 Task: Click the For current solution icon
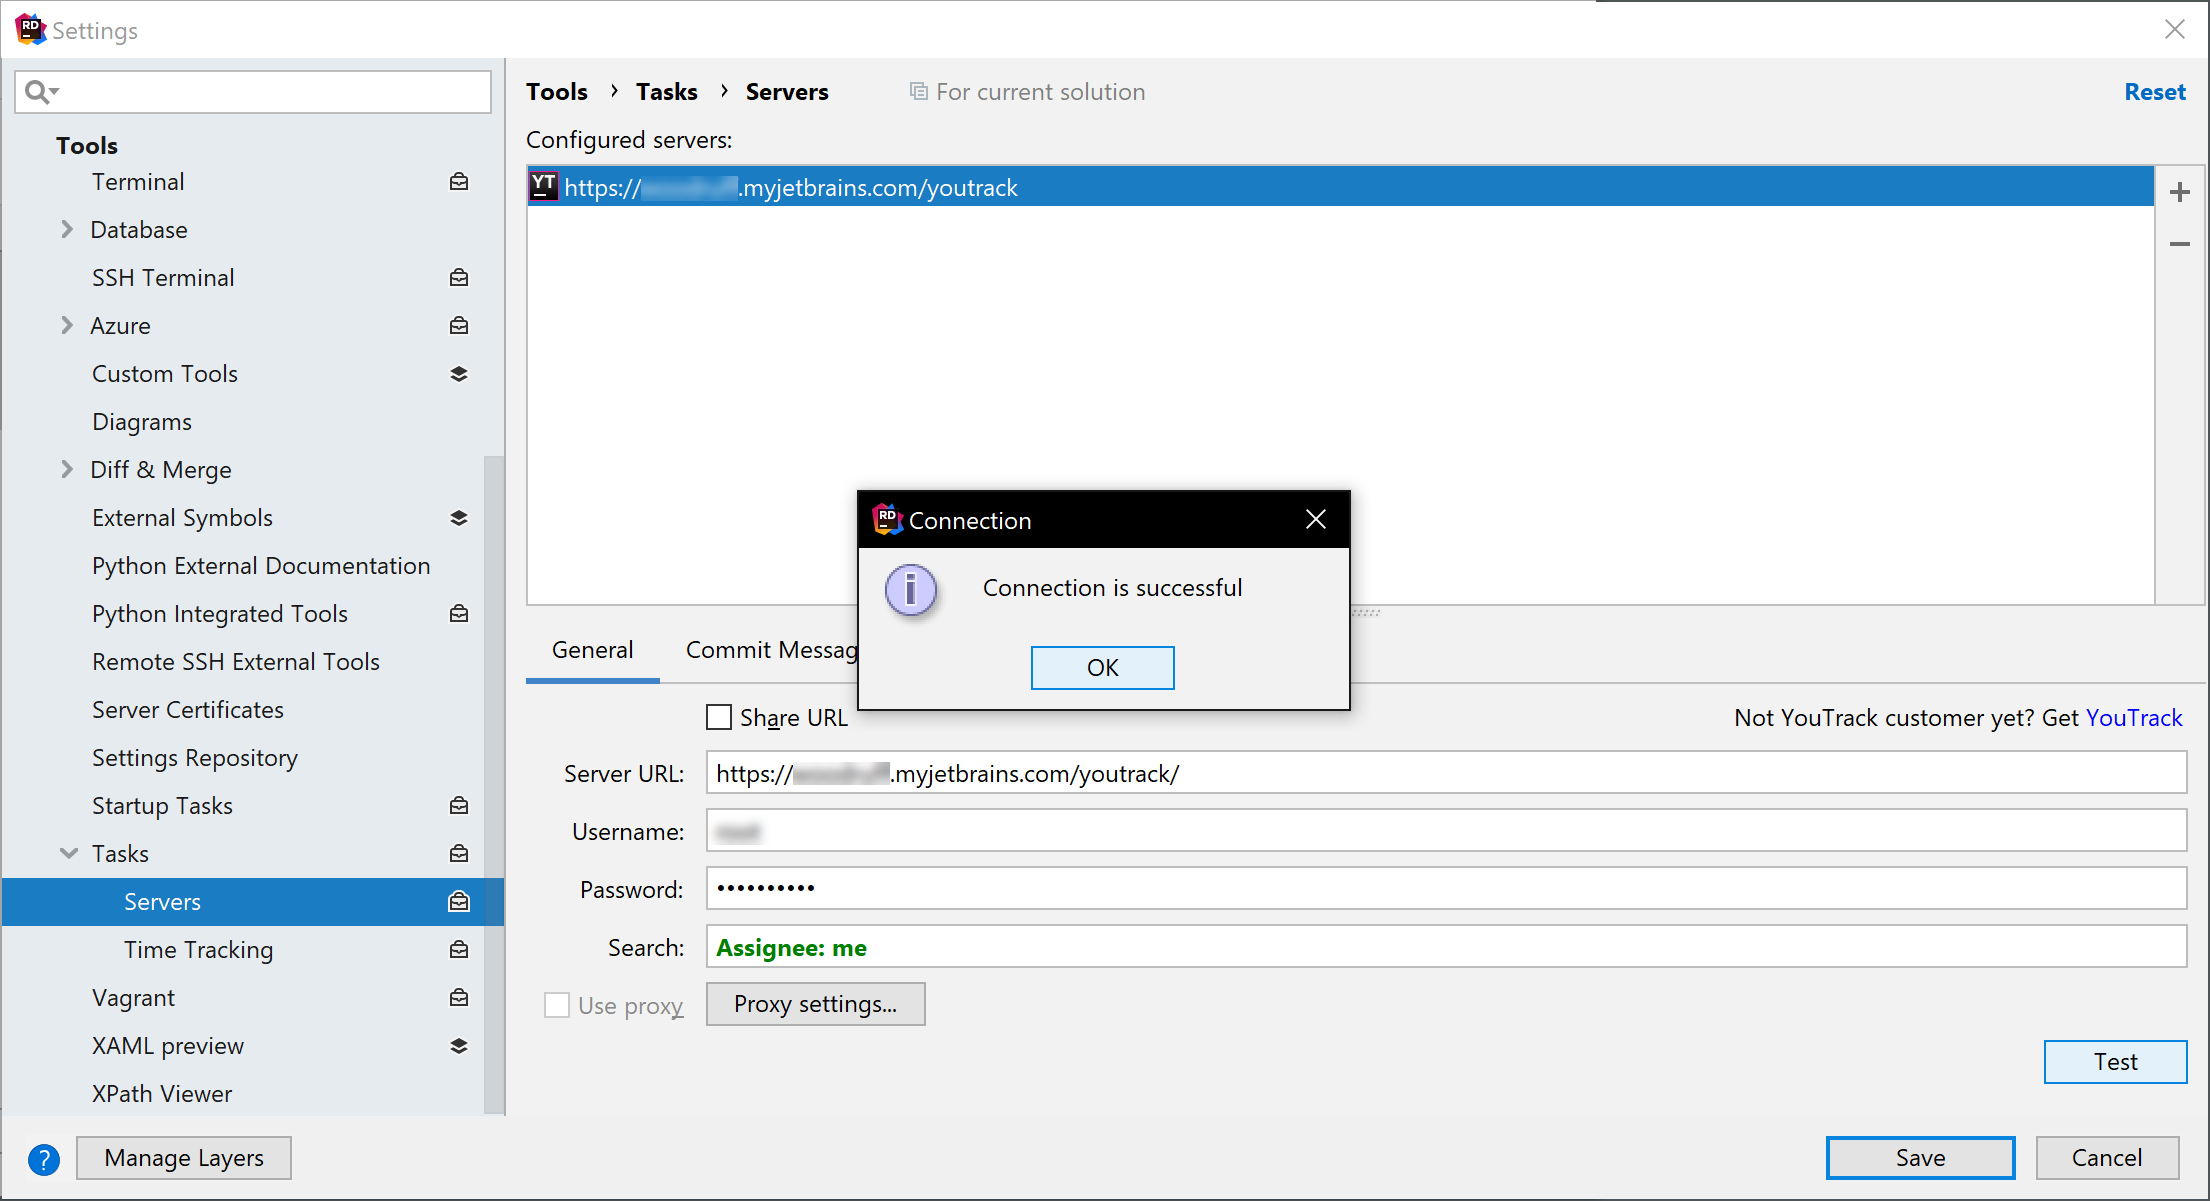tap(918, 92)
